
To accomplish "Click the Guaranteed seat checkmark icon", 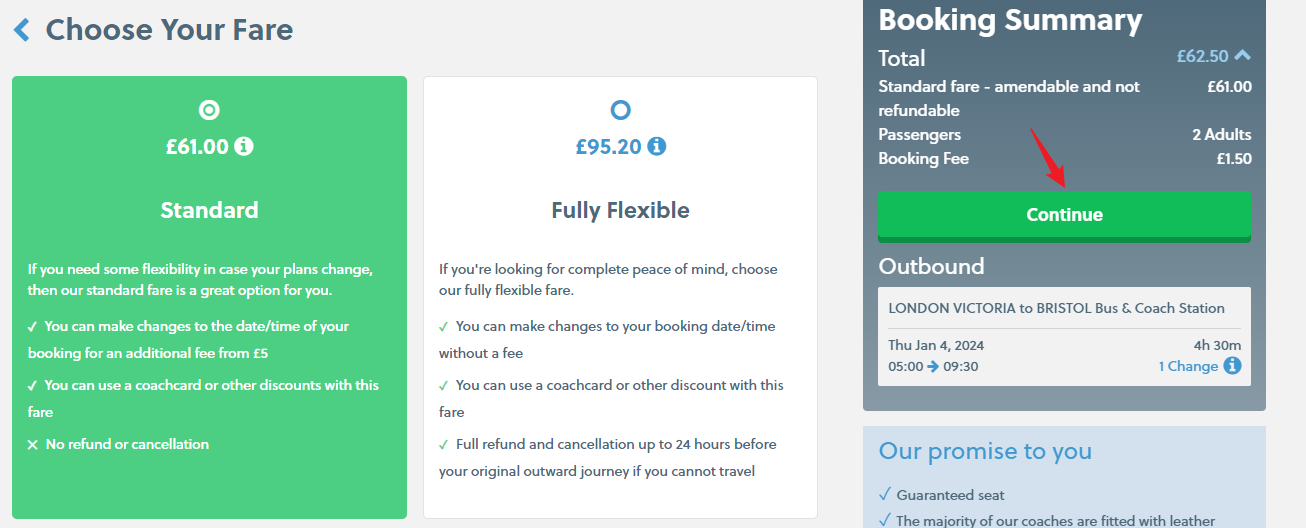I will [884, 495].
